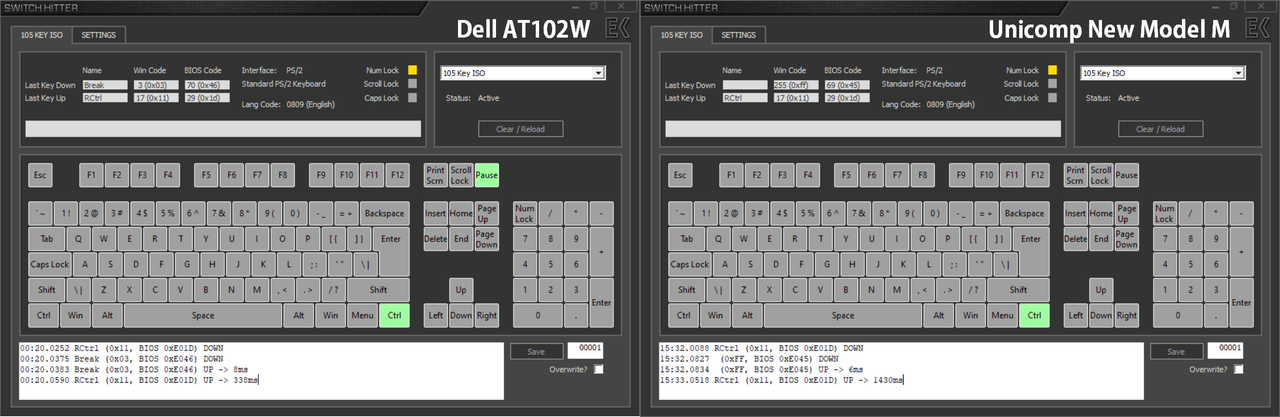Click Save button in Dell AT102W window
Screen dimensions: 1280x417
[536, 351]
